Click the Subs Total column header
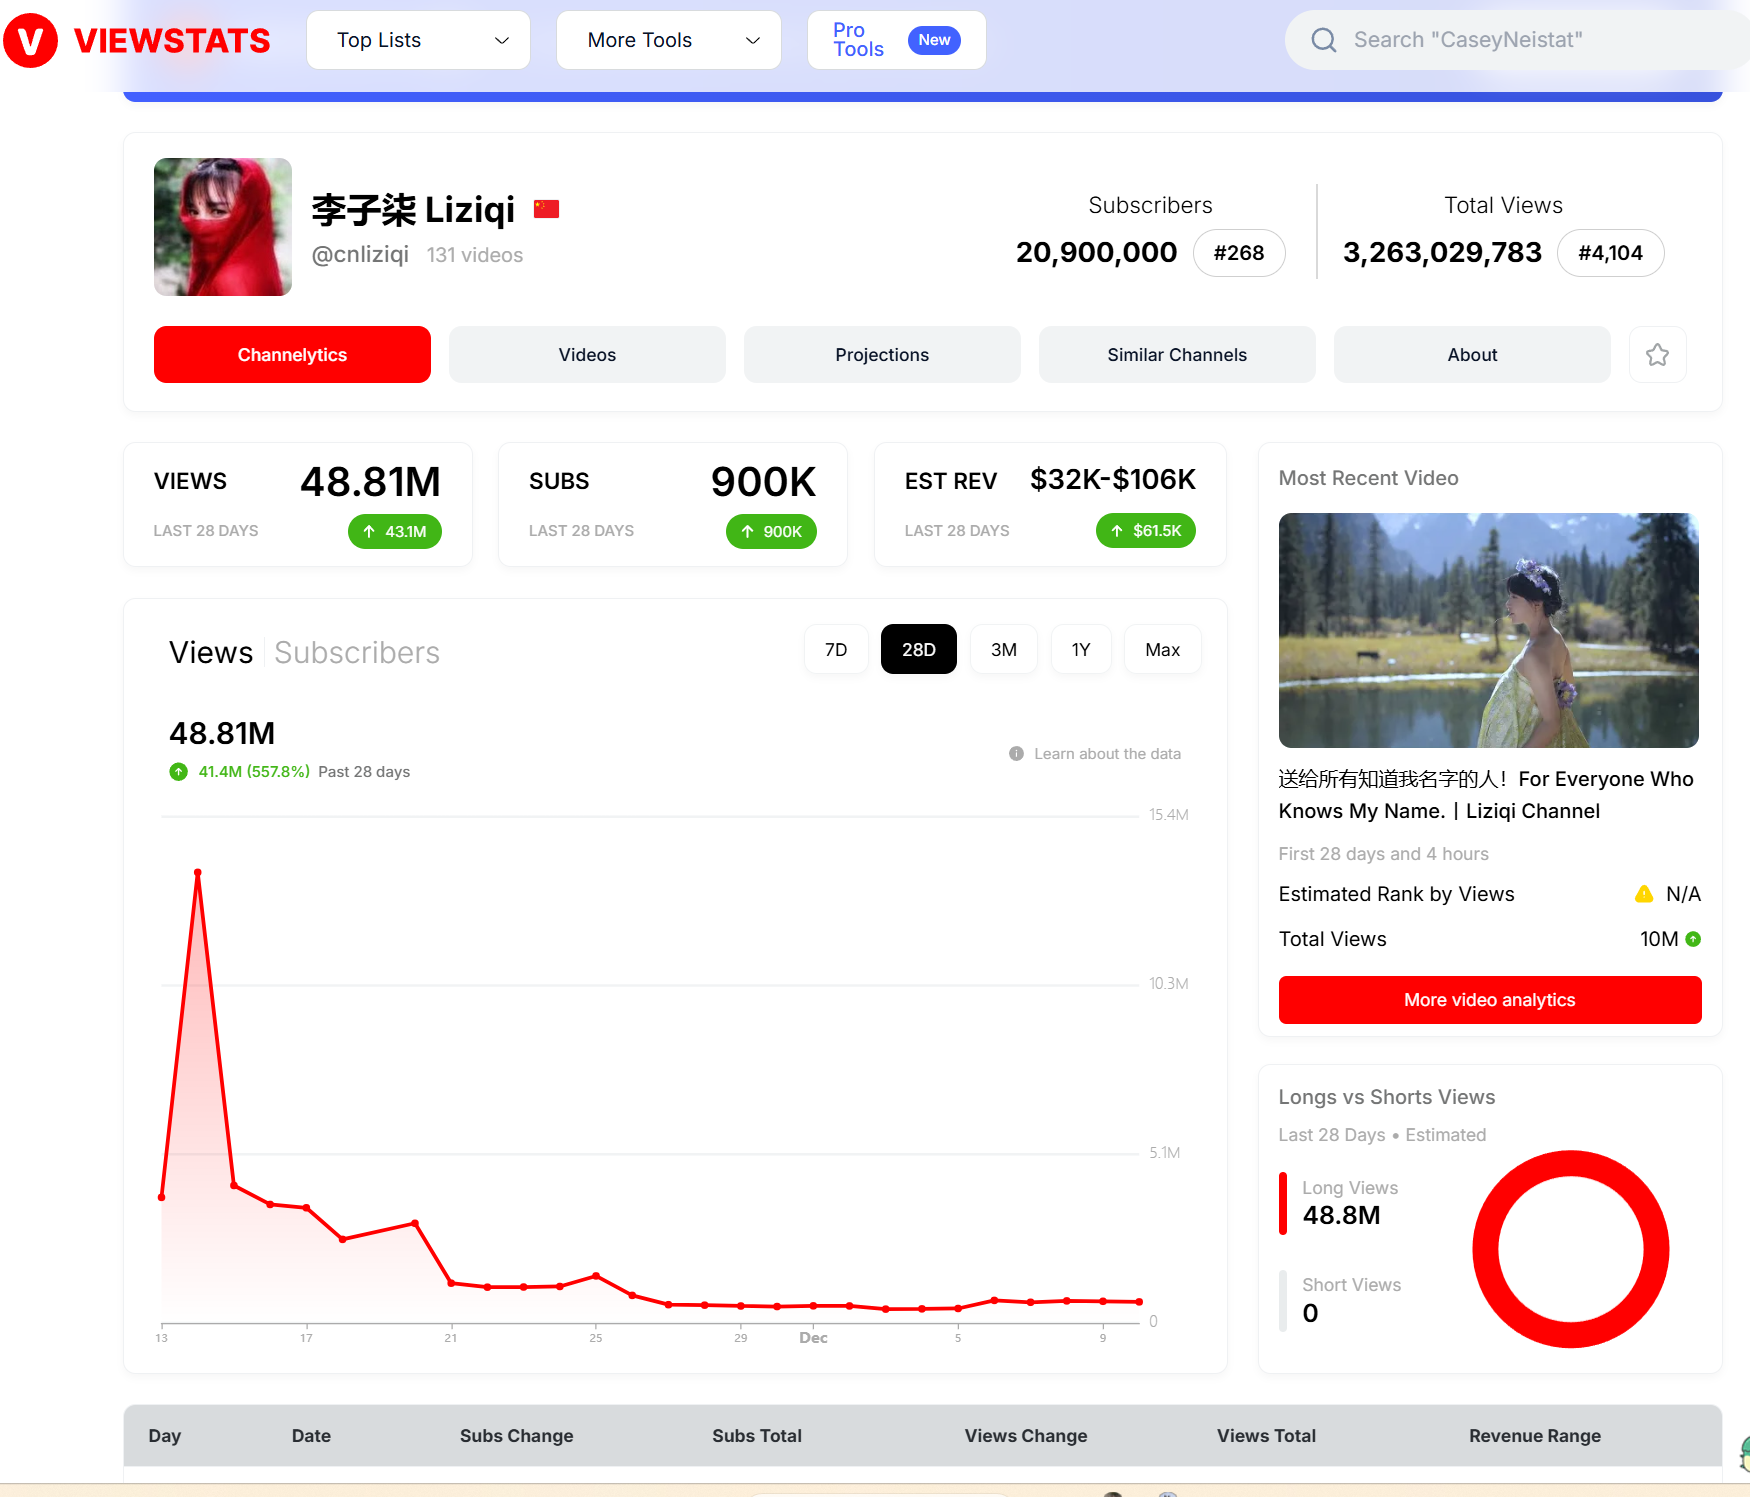 tap(757, 1436)
